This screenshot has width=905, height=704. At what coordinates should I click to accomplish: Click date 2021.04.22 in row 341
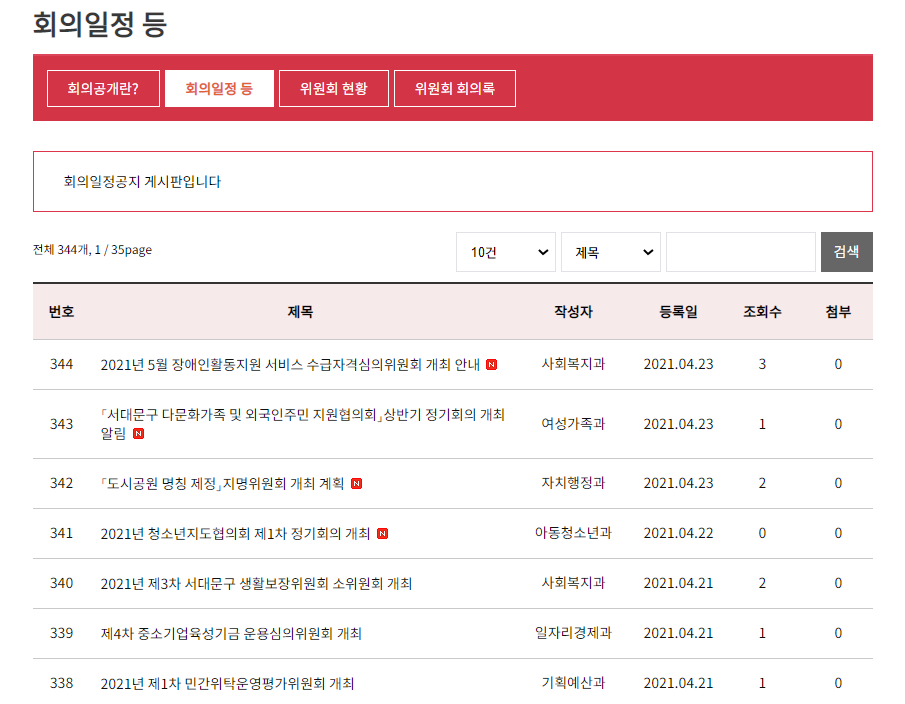tap(678, 533)
